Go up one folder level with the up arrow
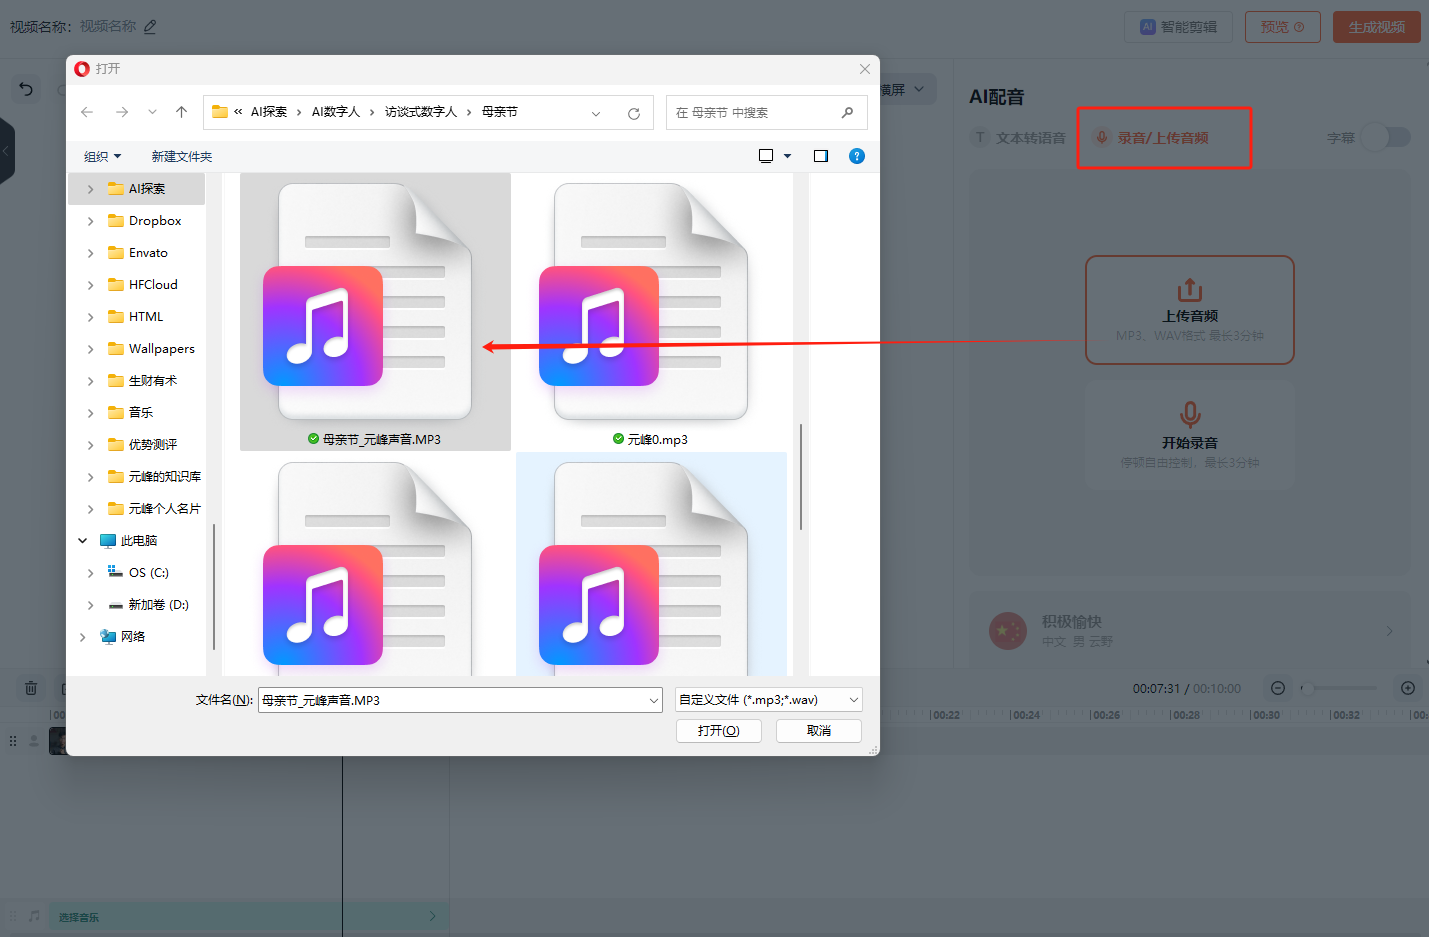Viewport: 1429px width, 937px height. [x=181, y=112]
